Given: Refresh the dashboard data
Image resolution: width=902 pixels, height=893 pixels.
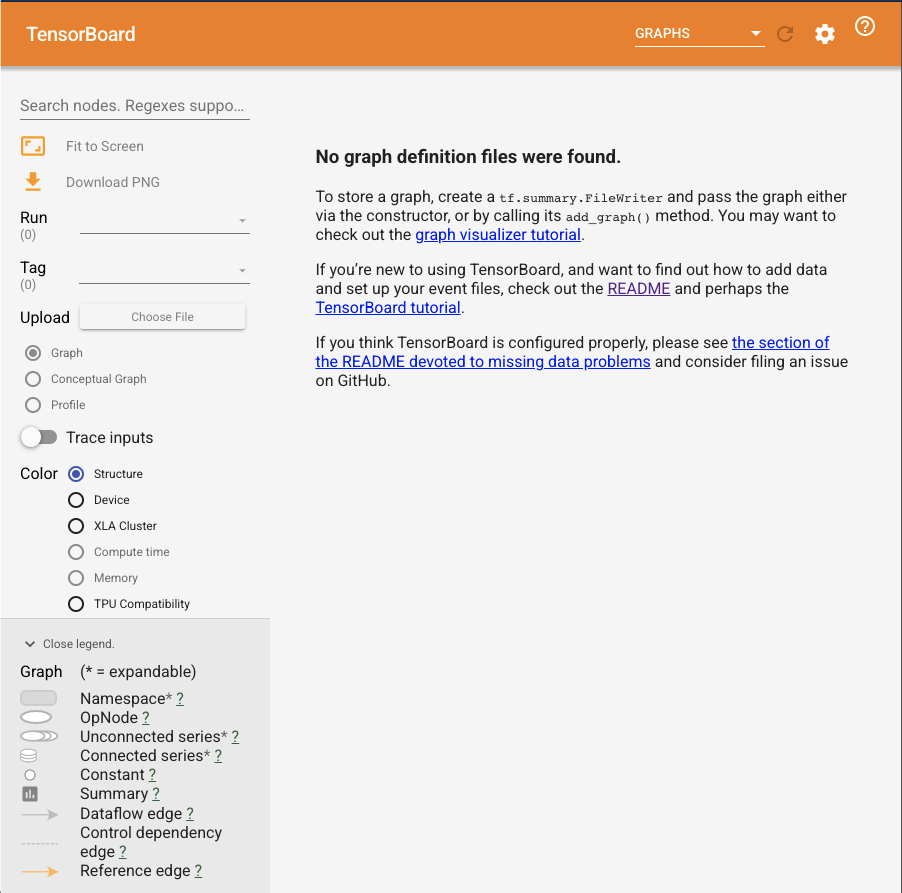Looking at the screenshot, I should (785, 33).
